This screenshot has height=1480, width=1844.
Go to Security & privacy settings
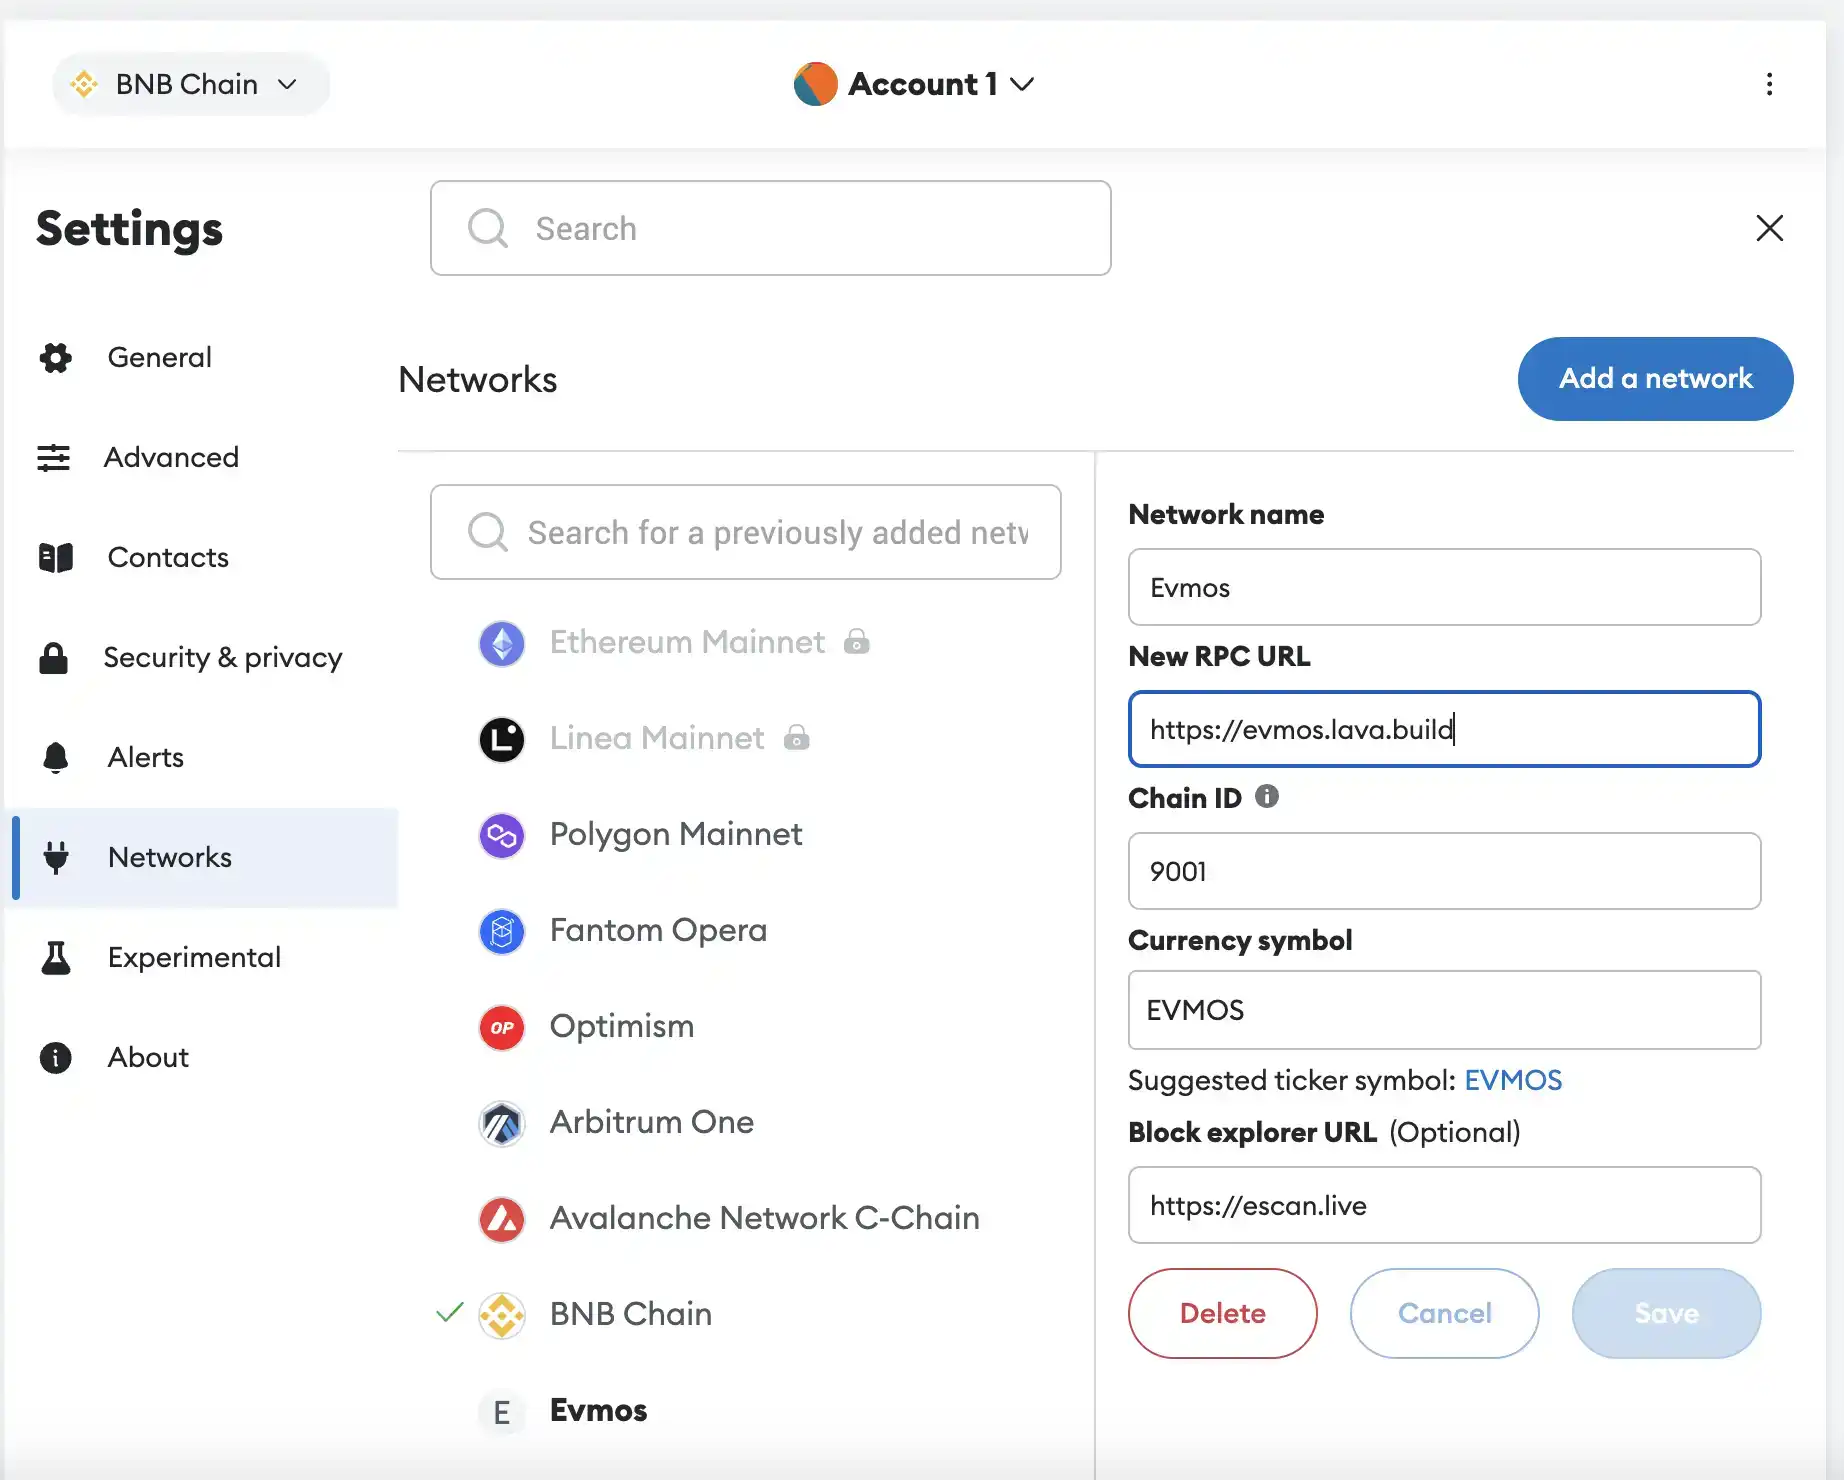222,657
